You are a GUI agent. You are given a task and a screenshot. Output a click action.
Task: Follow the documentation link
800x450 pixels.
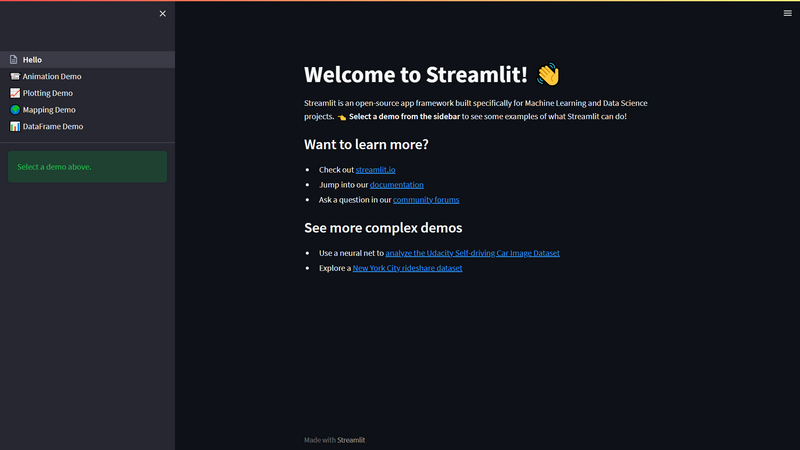(396, 185)
